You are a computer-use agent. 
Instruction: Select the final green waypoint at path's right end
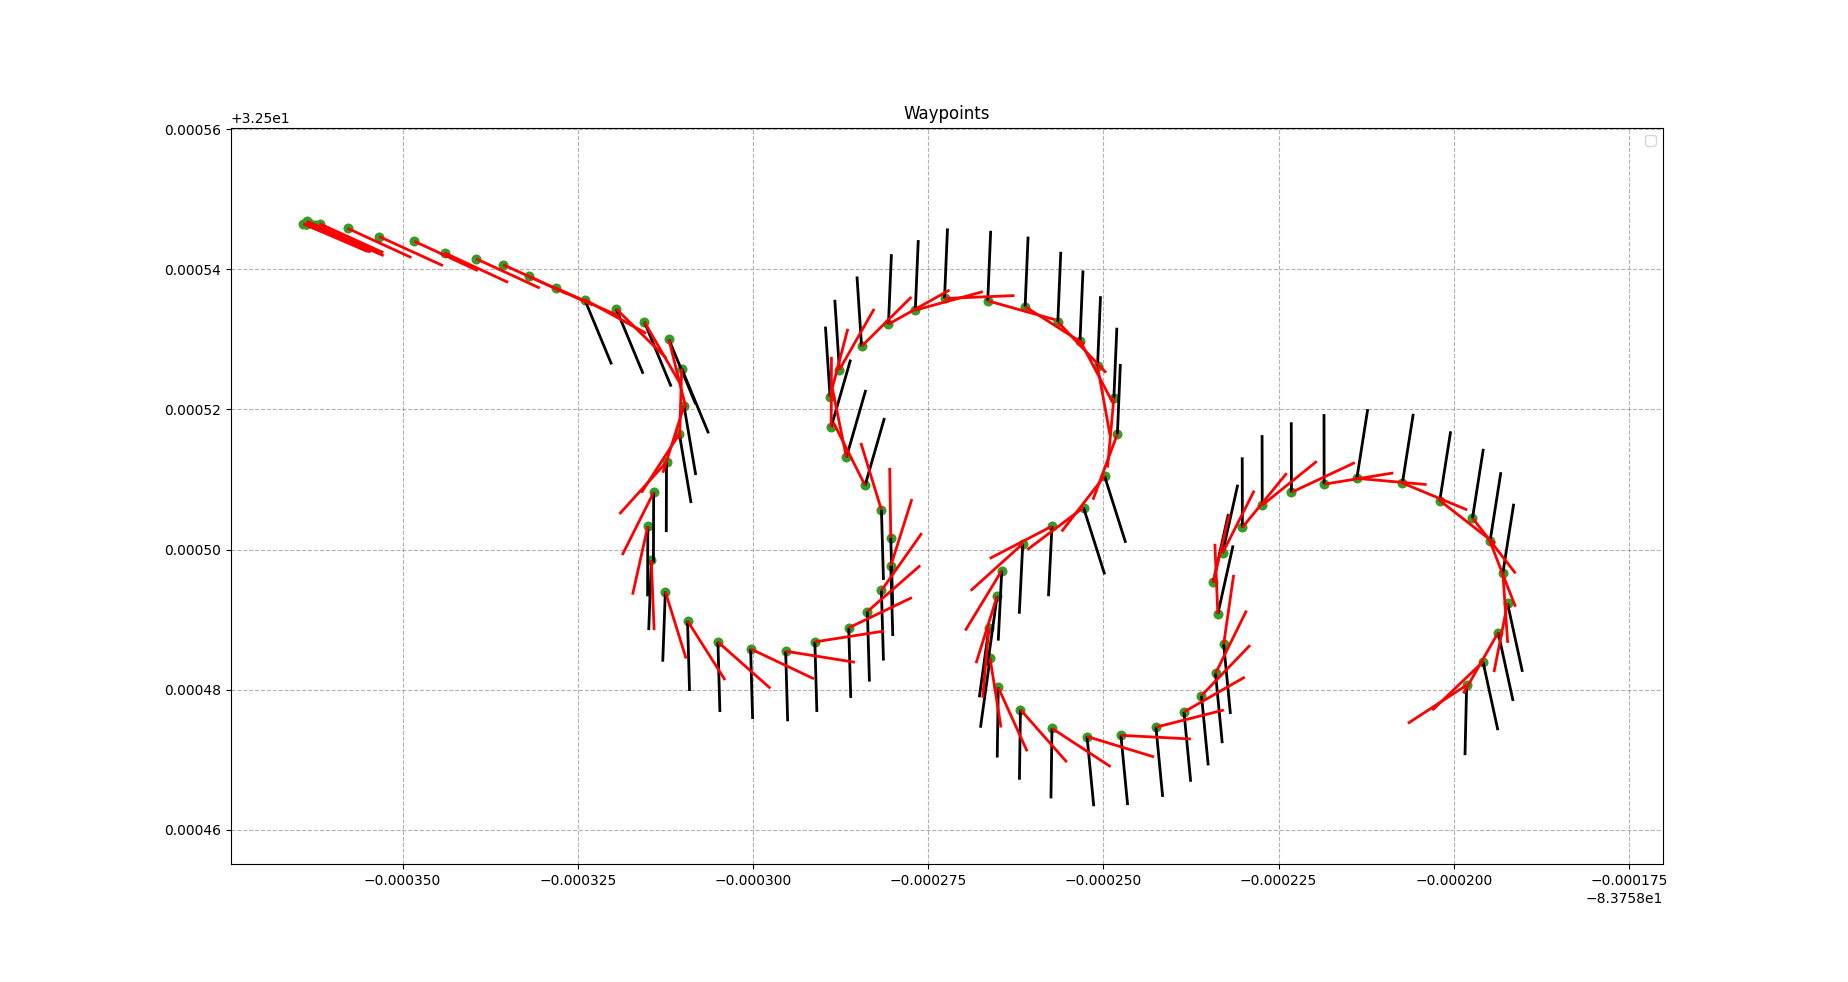(x=1467, y=686)
